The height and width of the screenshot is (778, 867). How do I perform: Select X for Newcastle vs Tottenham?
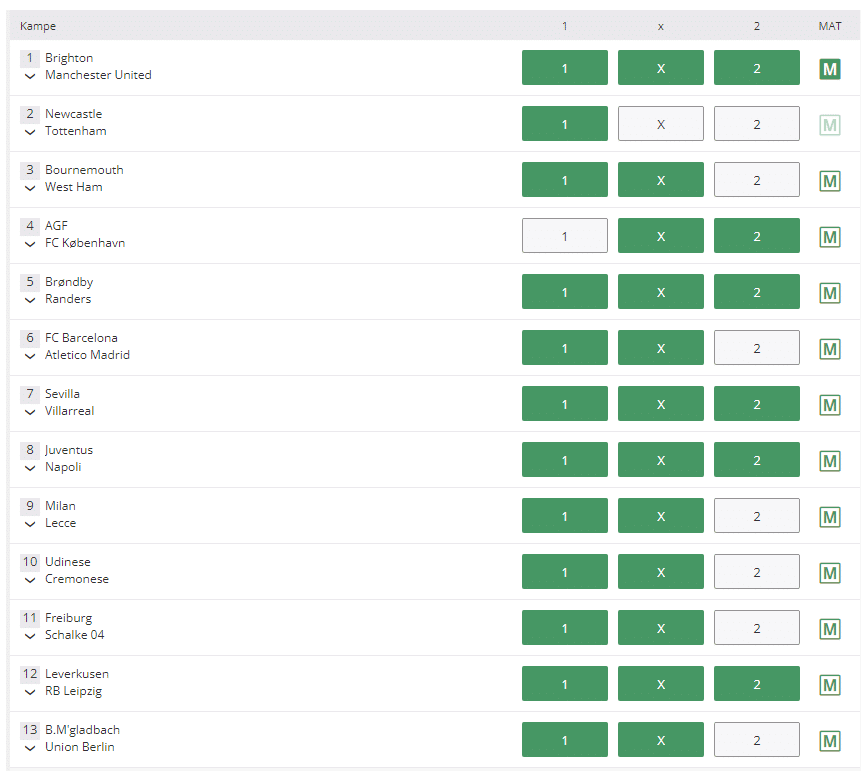[661, 124]
